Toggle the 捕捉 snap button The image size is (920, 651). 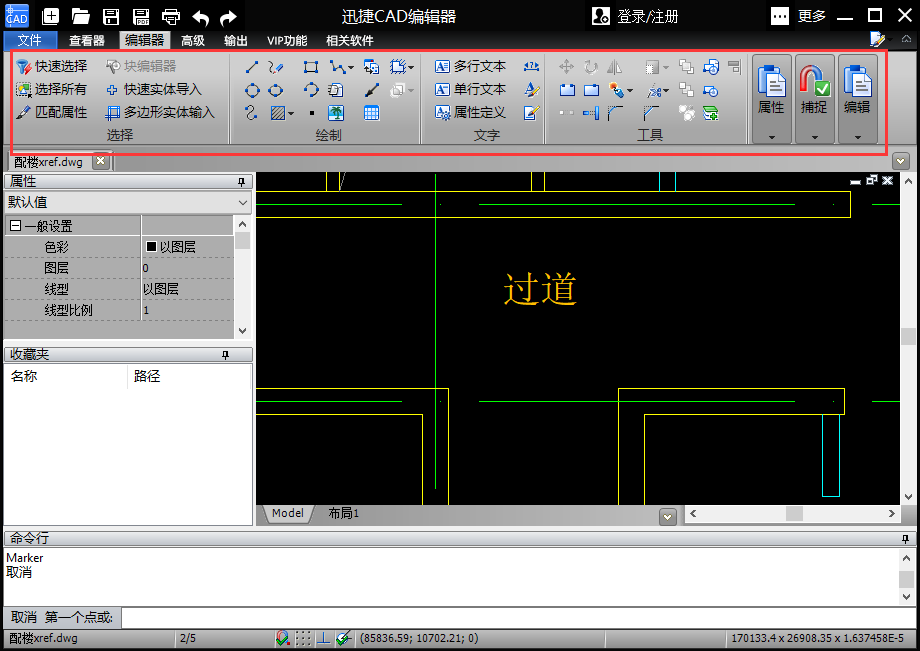click(814, 90)
